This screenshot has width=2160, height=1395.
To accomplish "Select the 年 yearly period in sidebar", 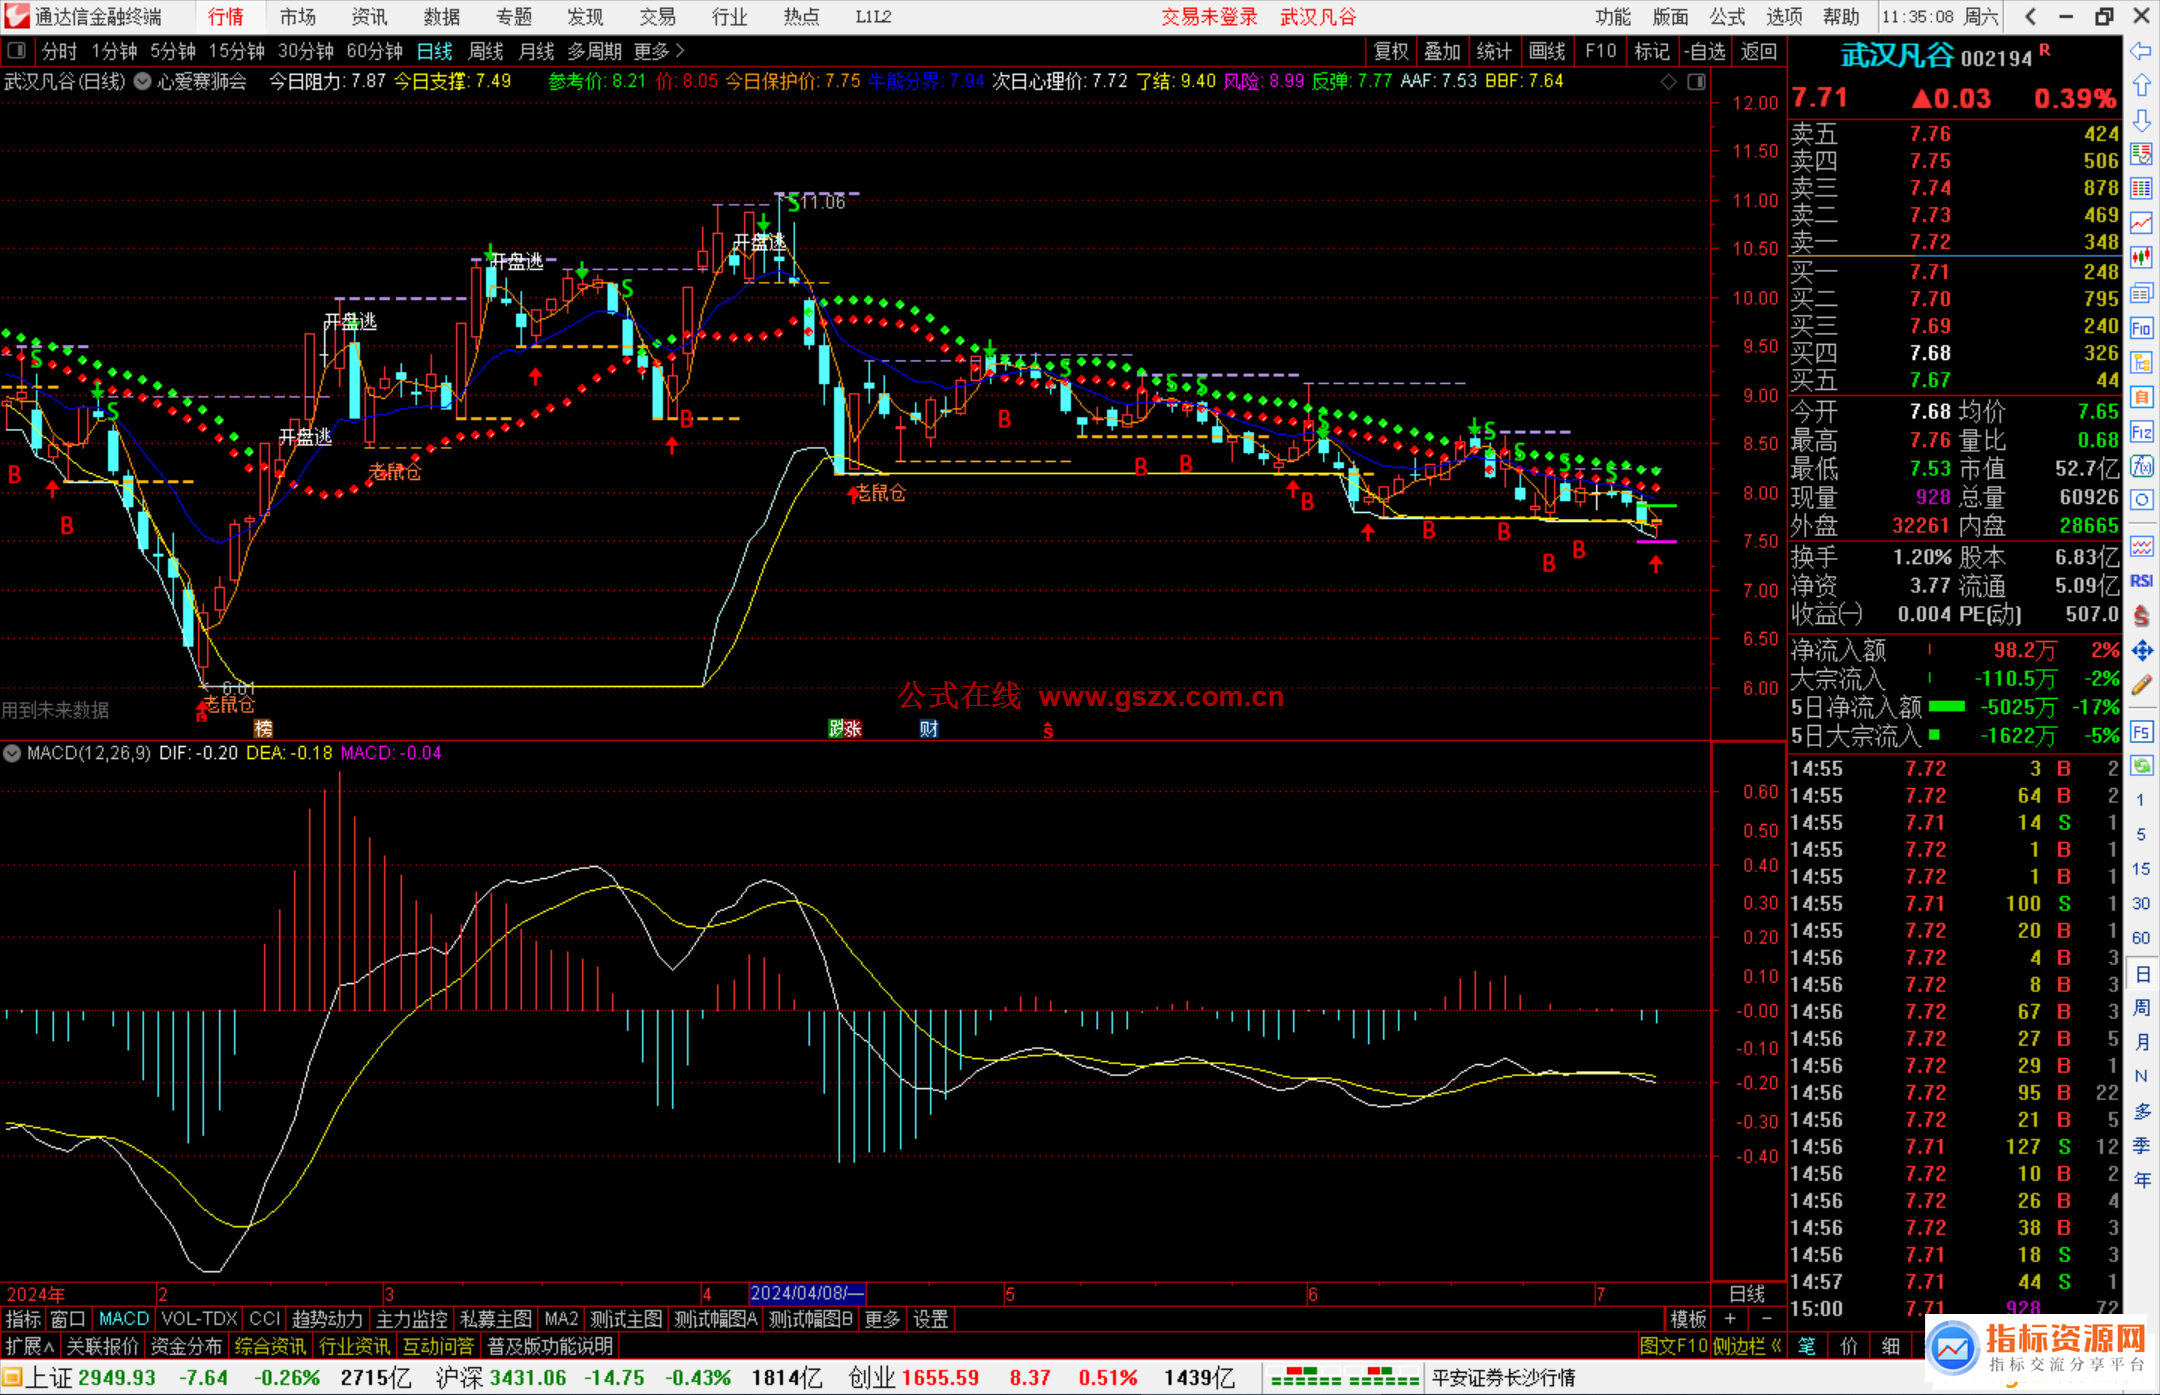I will [x=2141, y=1180].
